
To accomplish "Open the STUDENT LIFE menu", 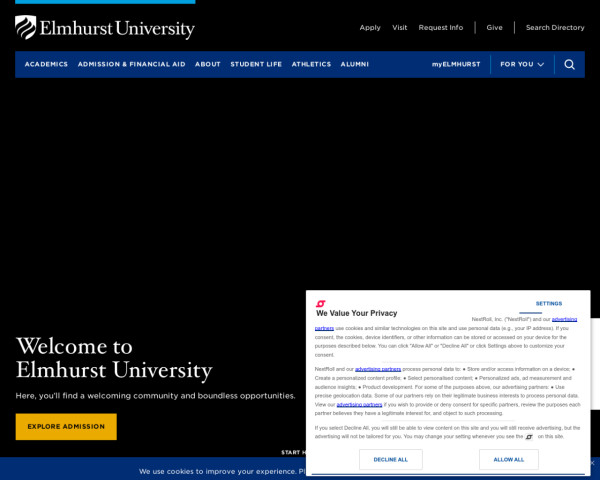I will [256, 64].
